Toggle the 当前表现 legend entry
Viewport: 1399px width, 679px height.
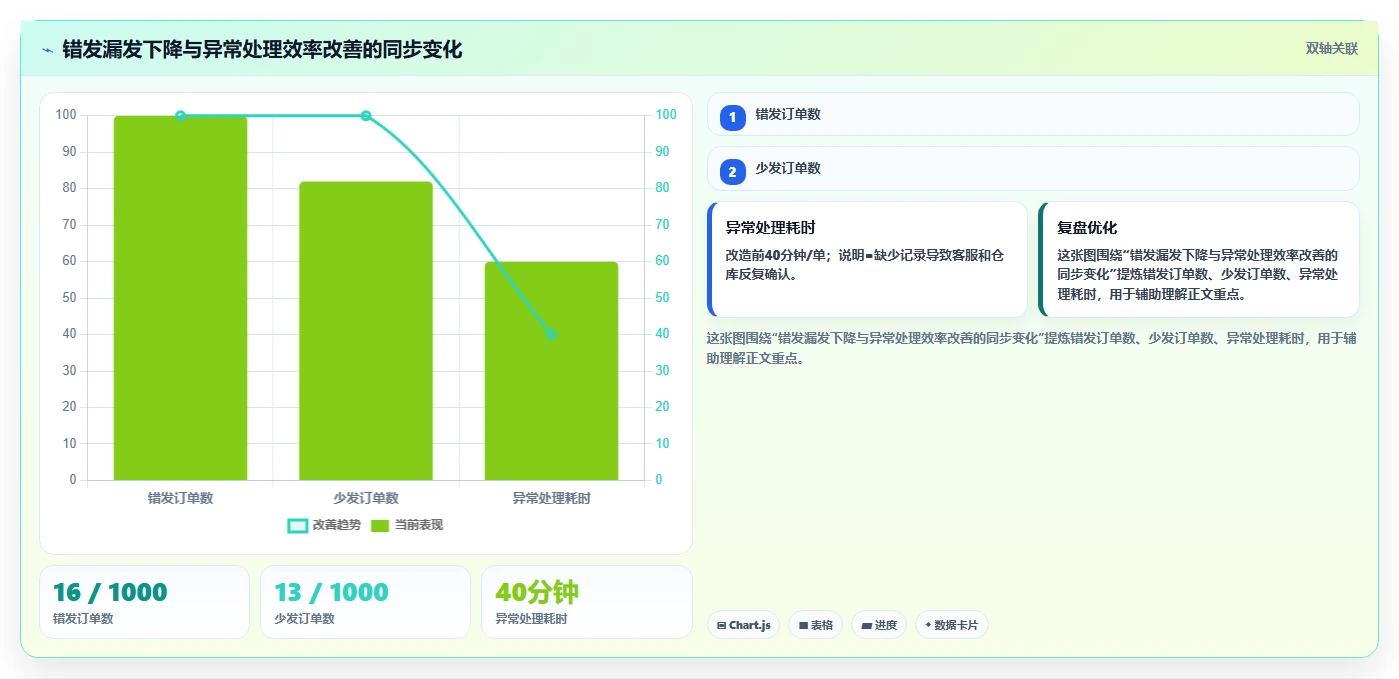(x=406, y=525)
